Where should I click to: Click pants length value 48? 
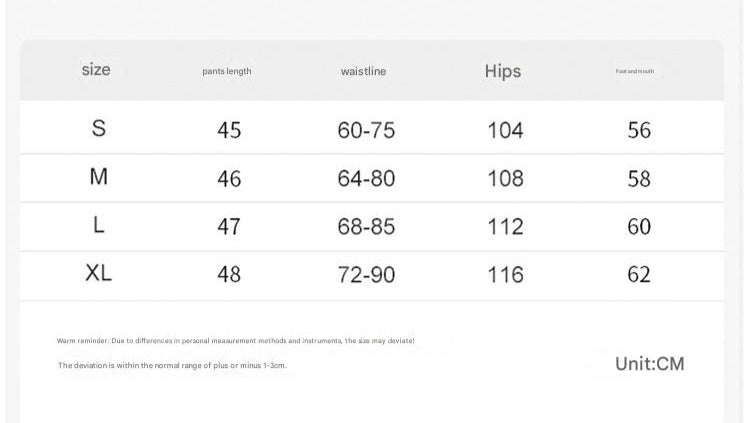229,275
